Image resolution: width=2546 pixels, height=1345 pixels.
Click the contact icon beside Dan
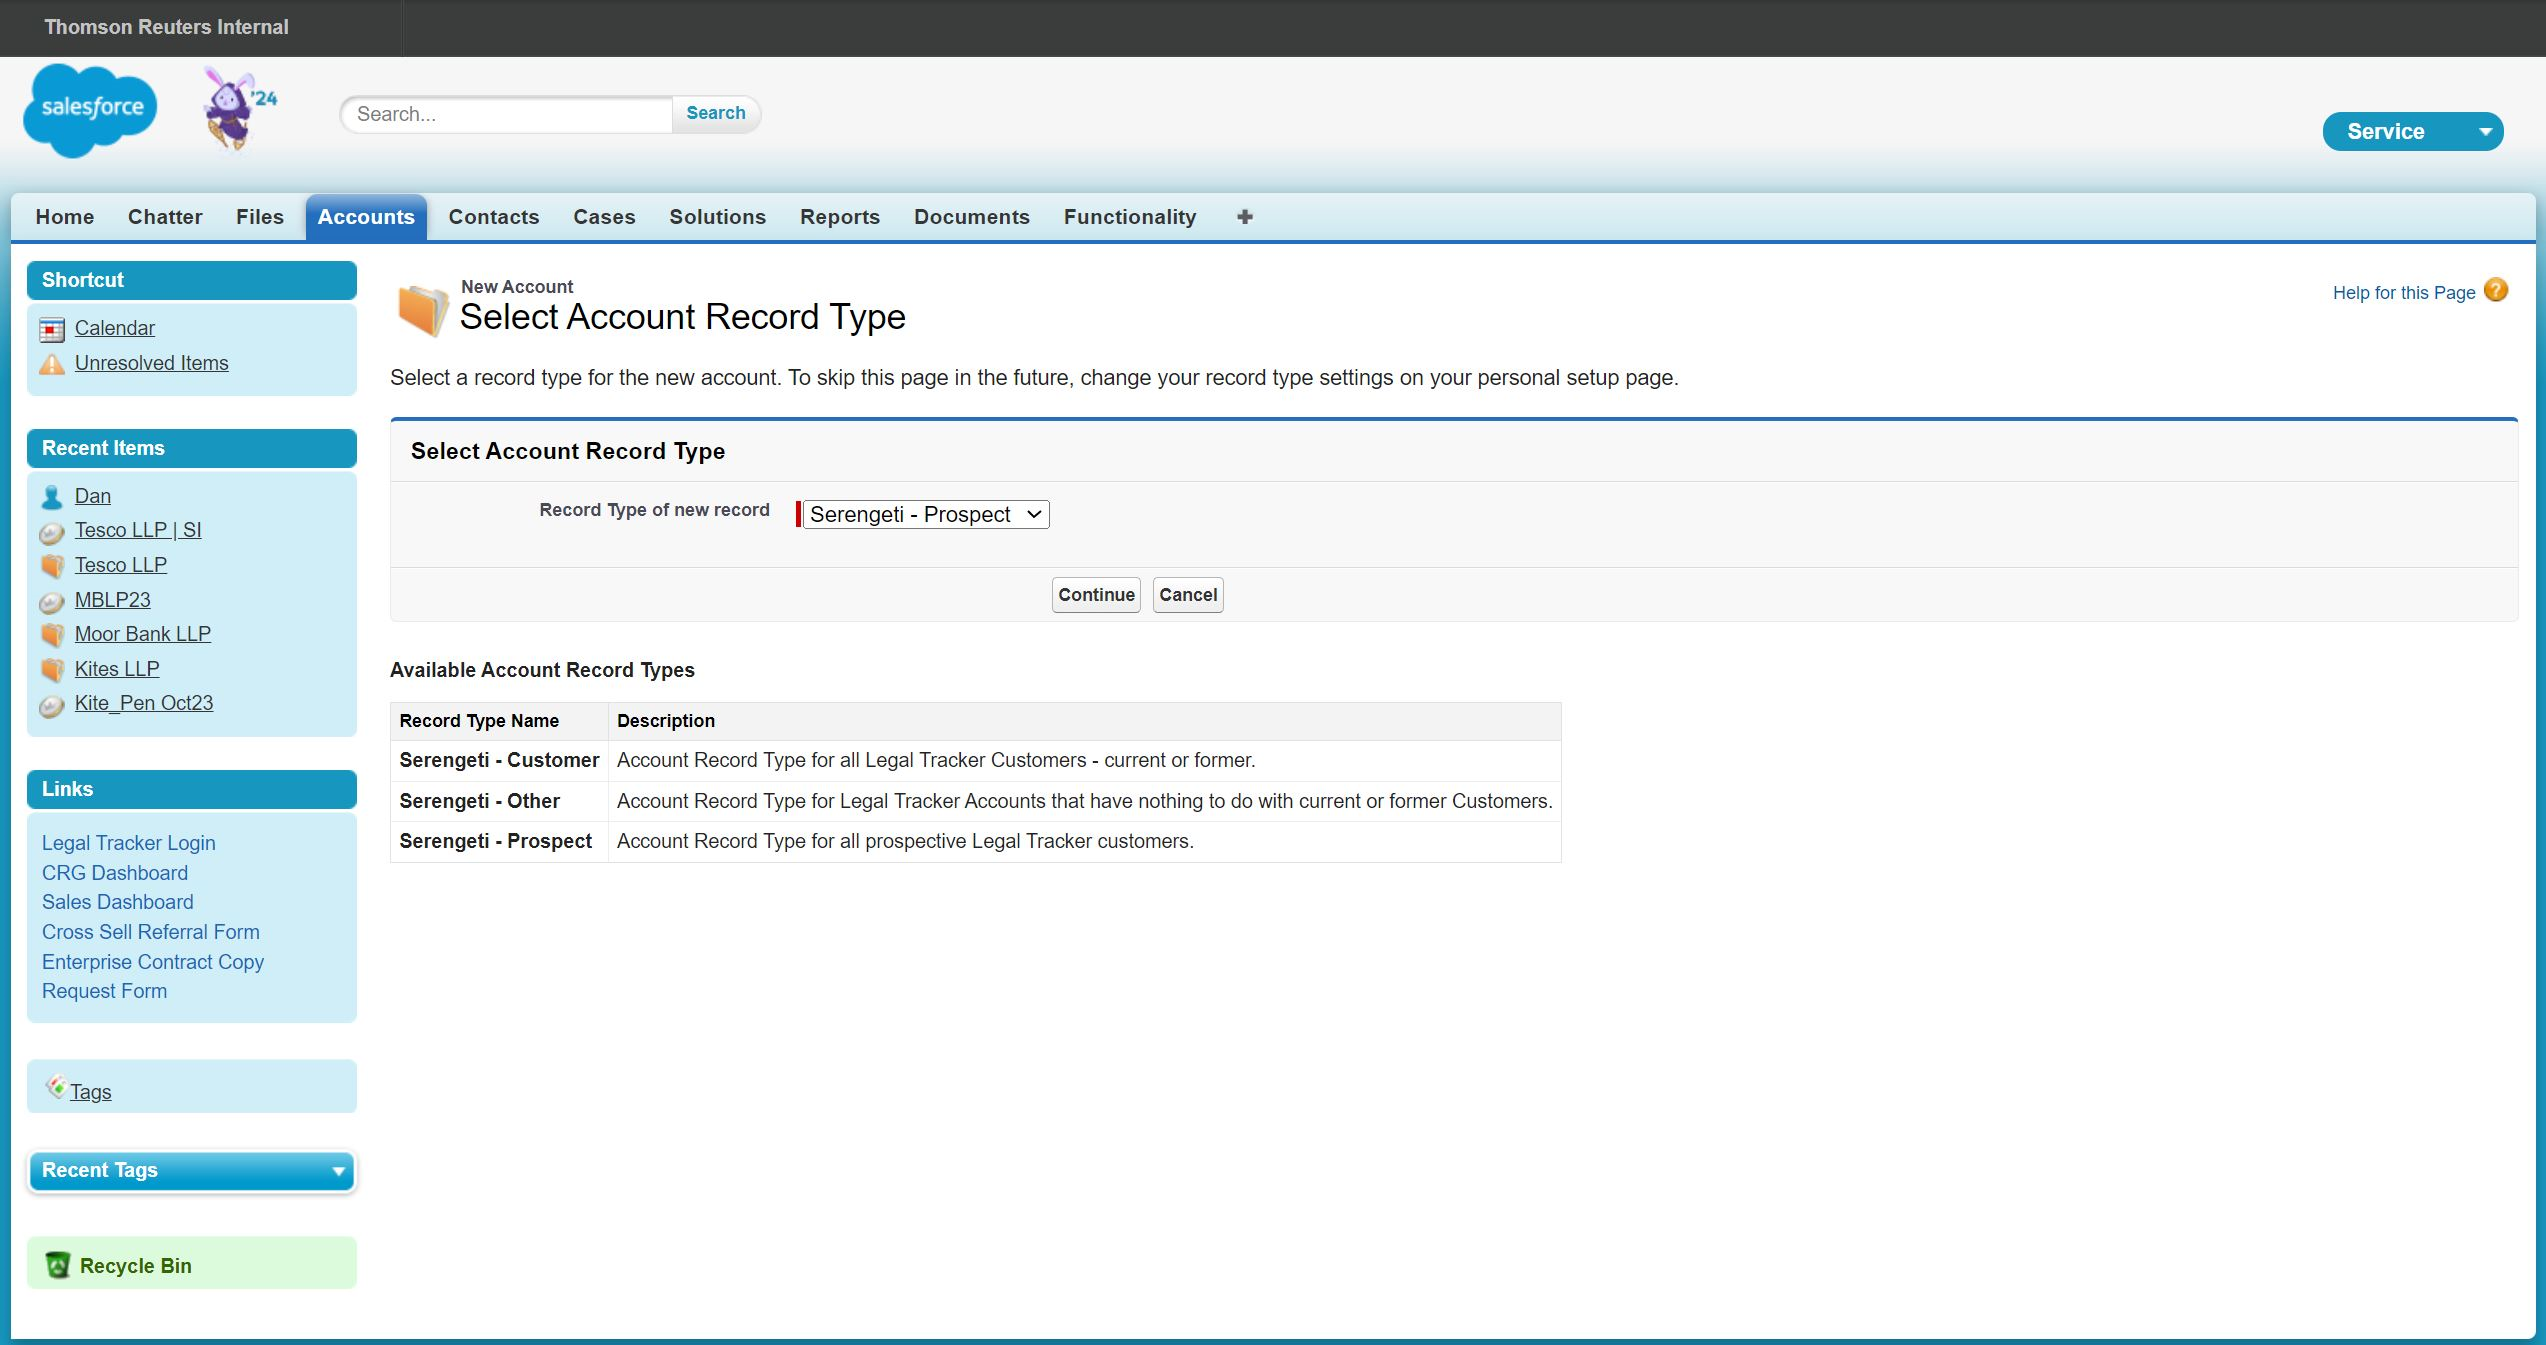[52, 497]
